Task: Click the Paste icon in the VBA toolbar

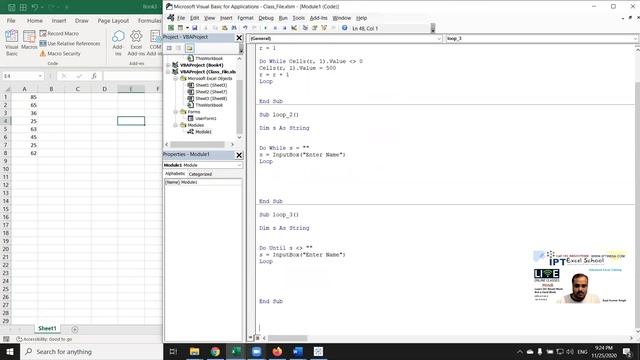Action: coord(224,28)
